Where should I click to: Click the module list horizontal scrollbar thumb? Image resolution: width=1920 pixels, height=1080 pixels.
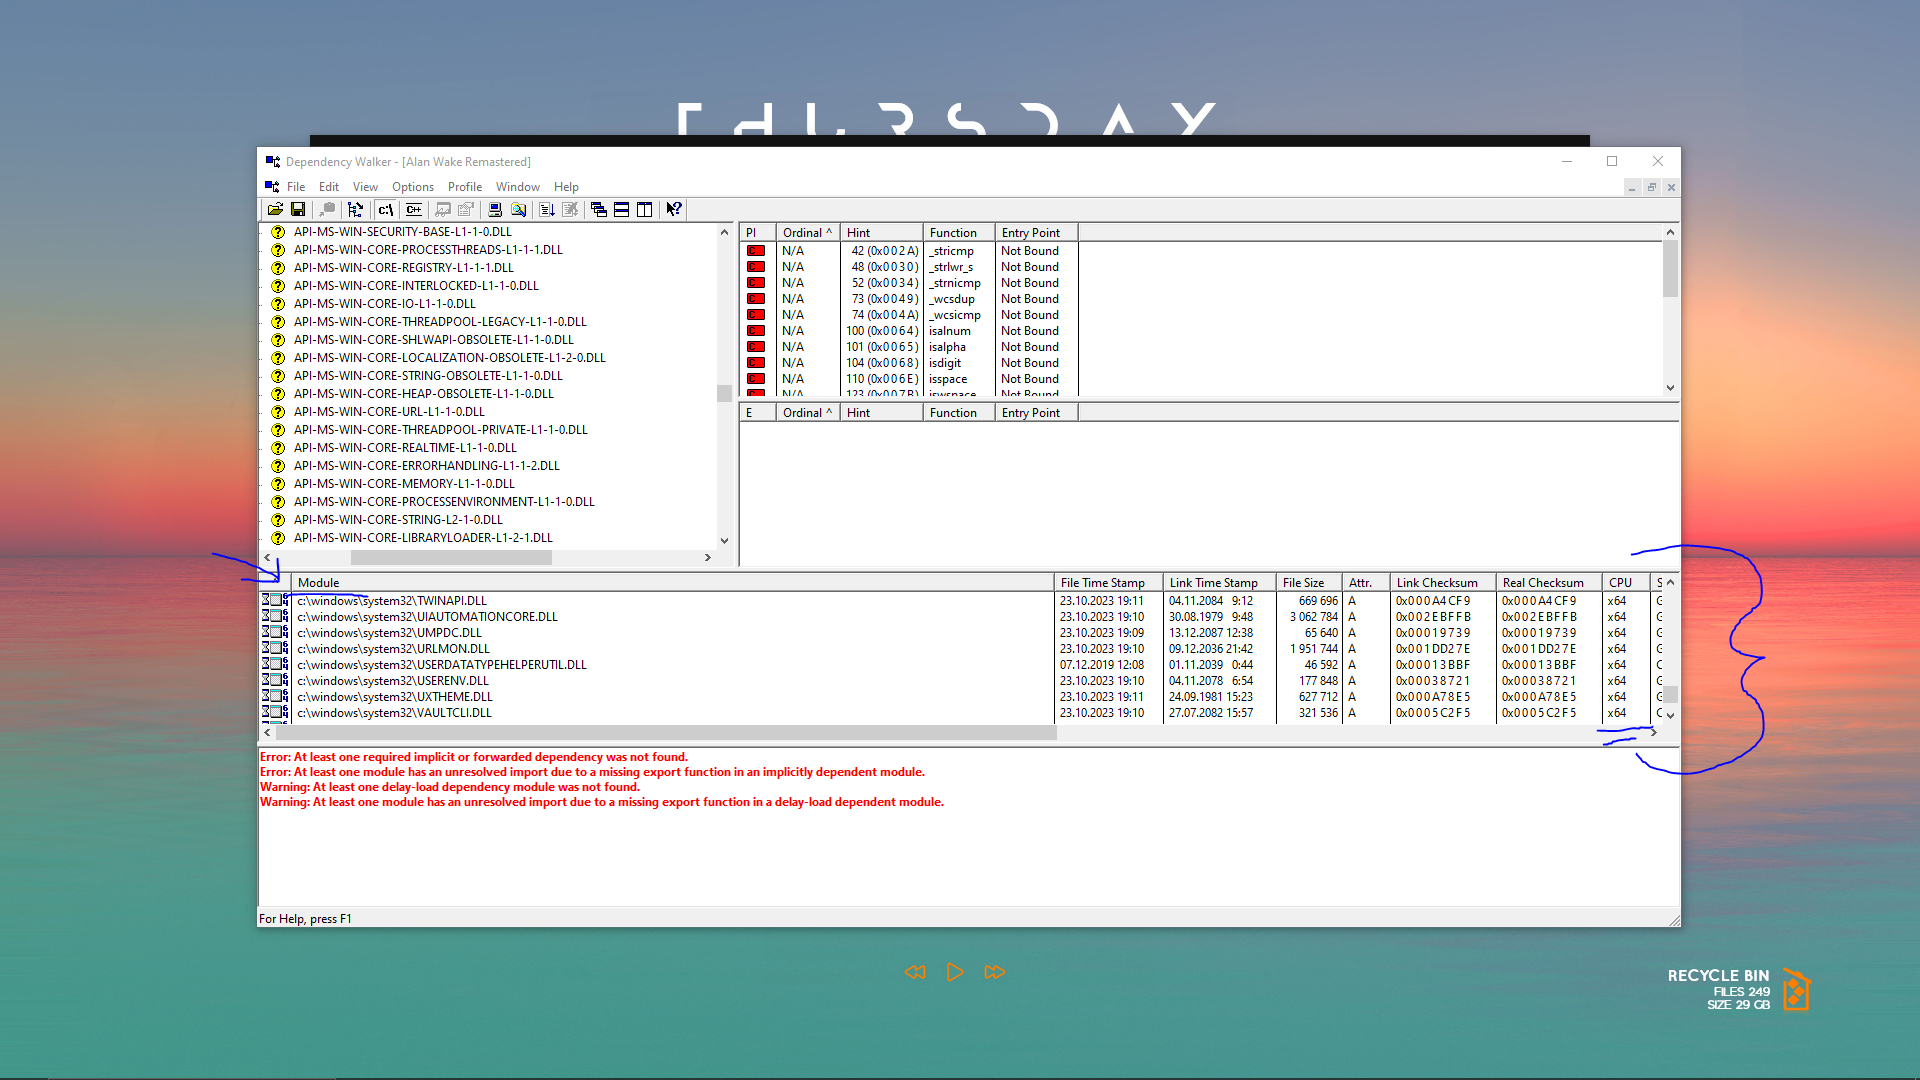pyautogui.click(x=665, y=733)
